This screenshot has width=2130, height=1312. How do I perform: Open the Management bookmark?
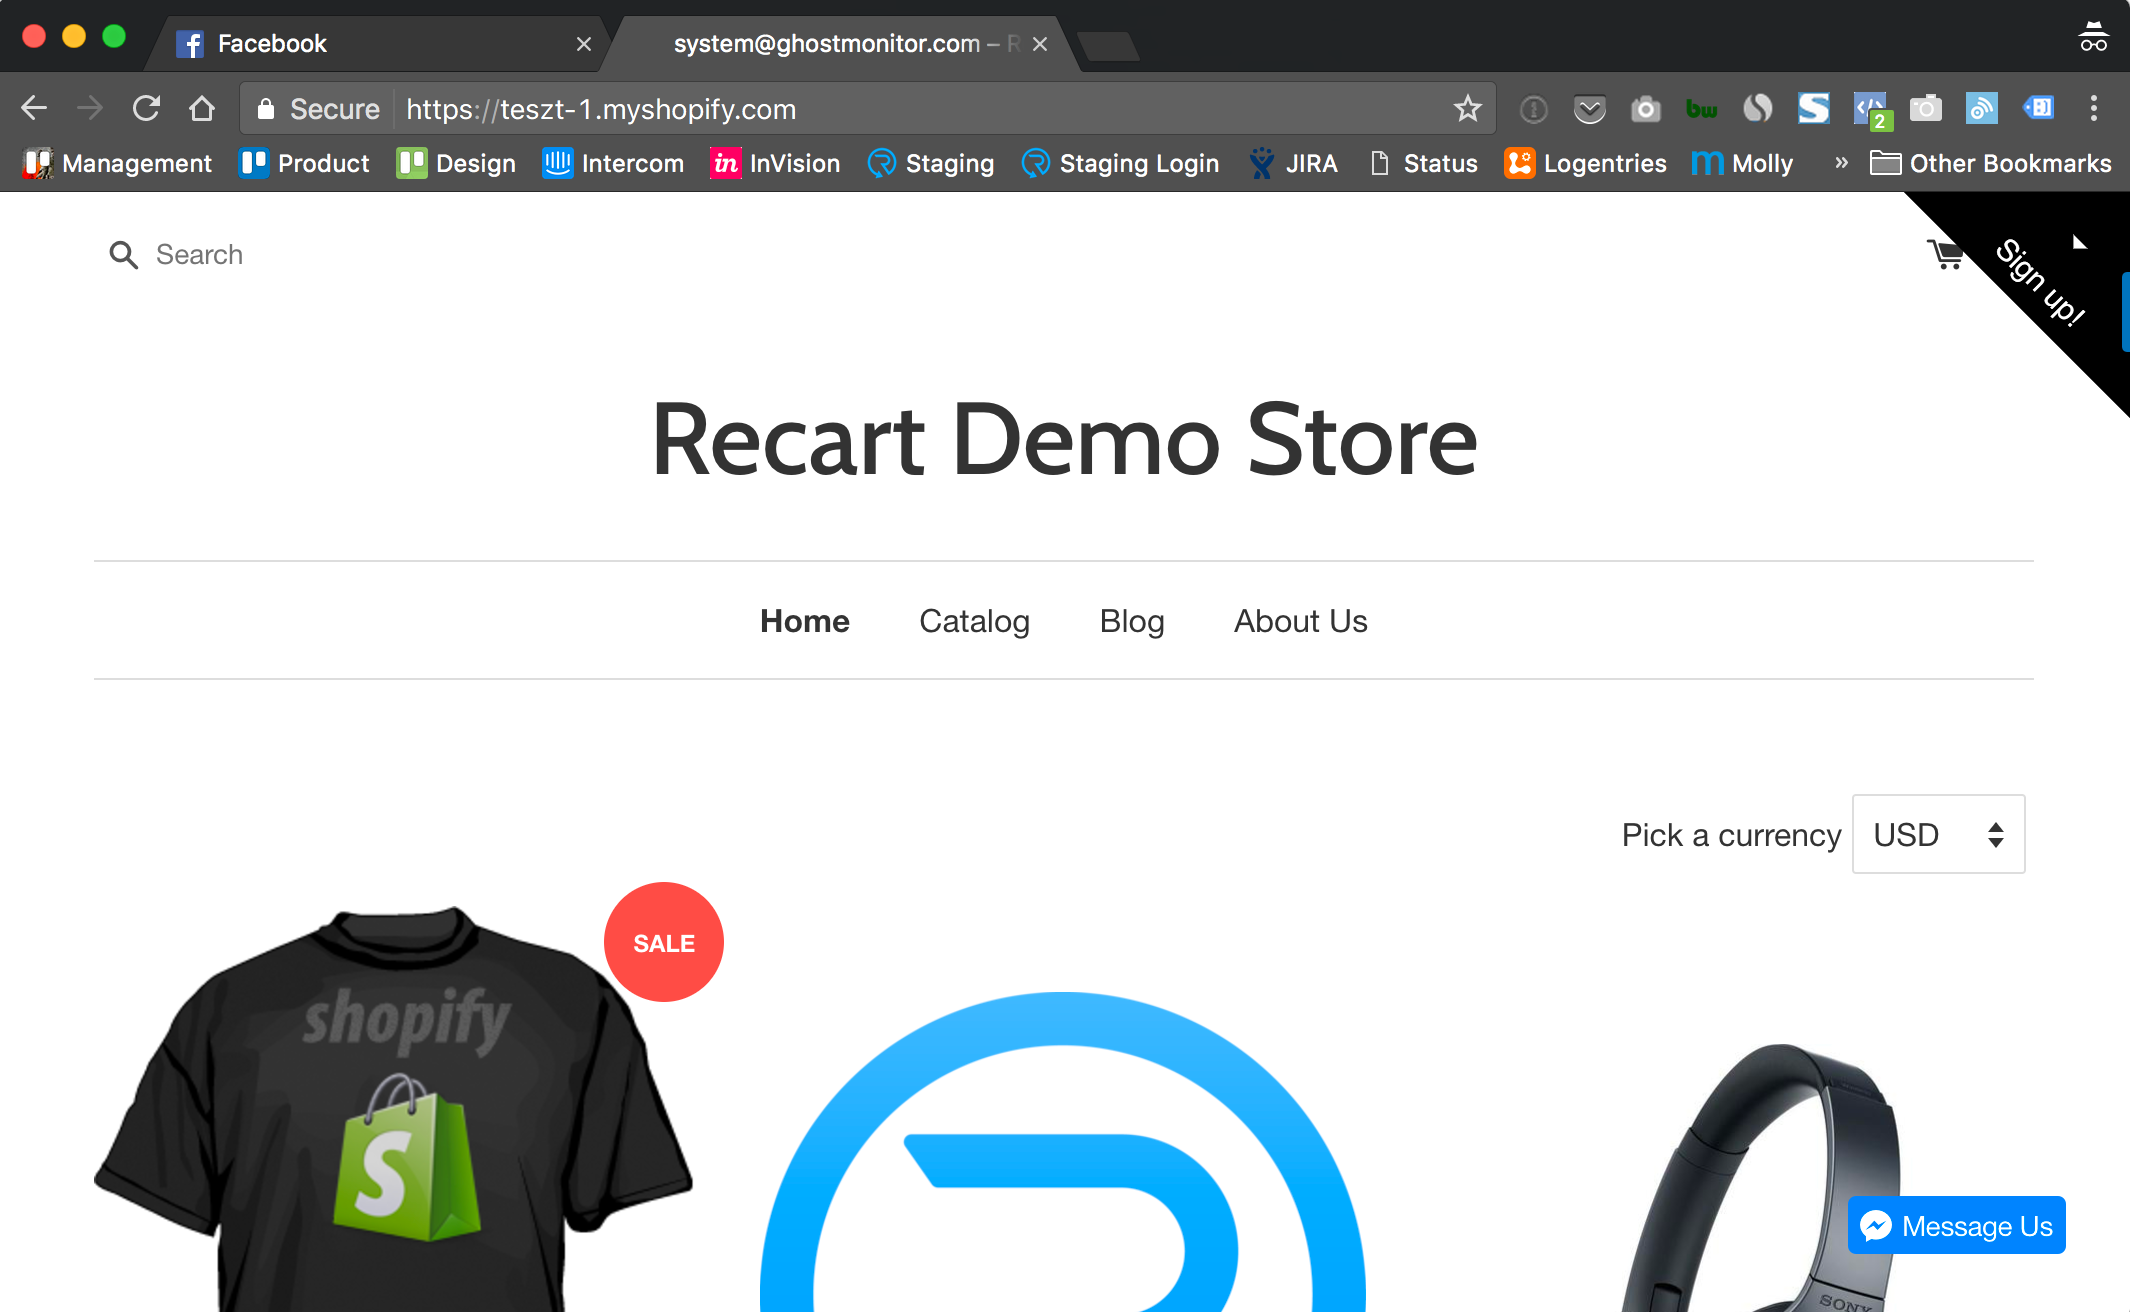118,163
